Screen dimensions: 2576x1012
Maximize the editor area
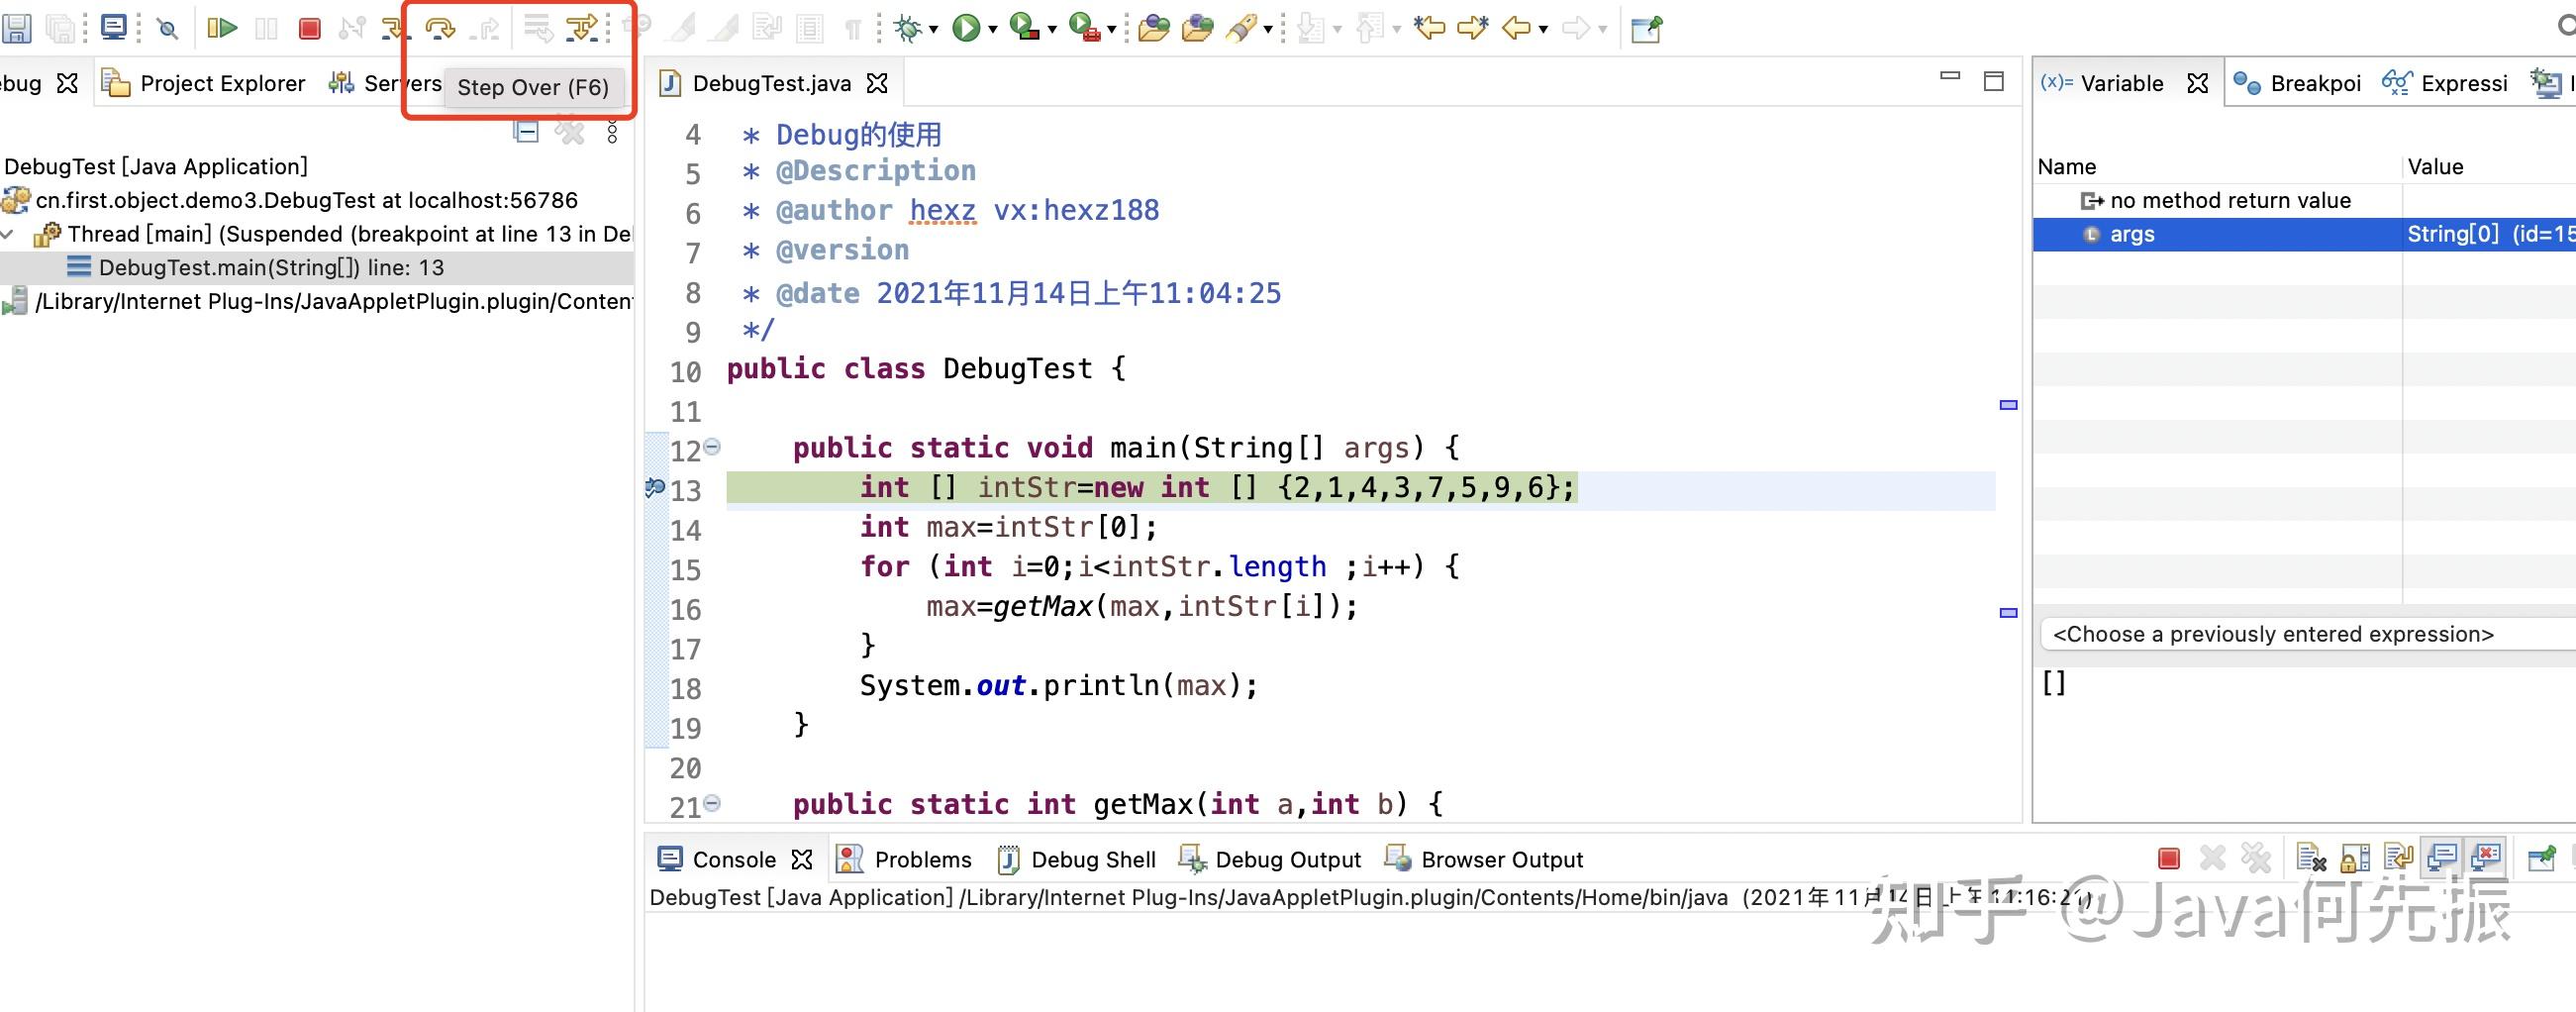coord(1994,82)
